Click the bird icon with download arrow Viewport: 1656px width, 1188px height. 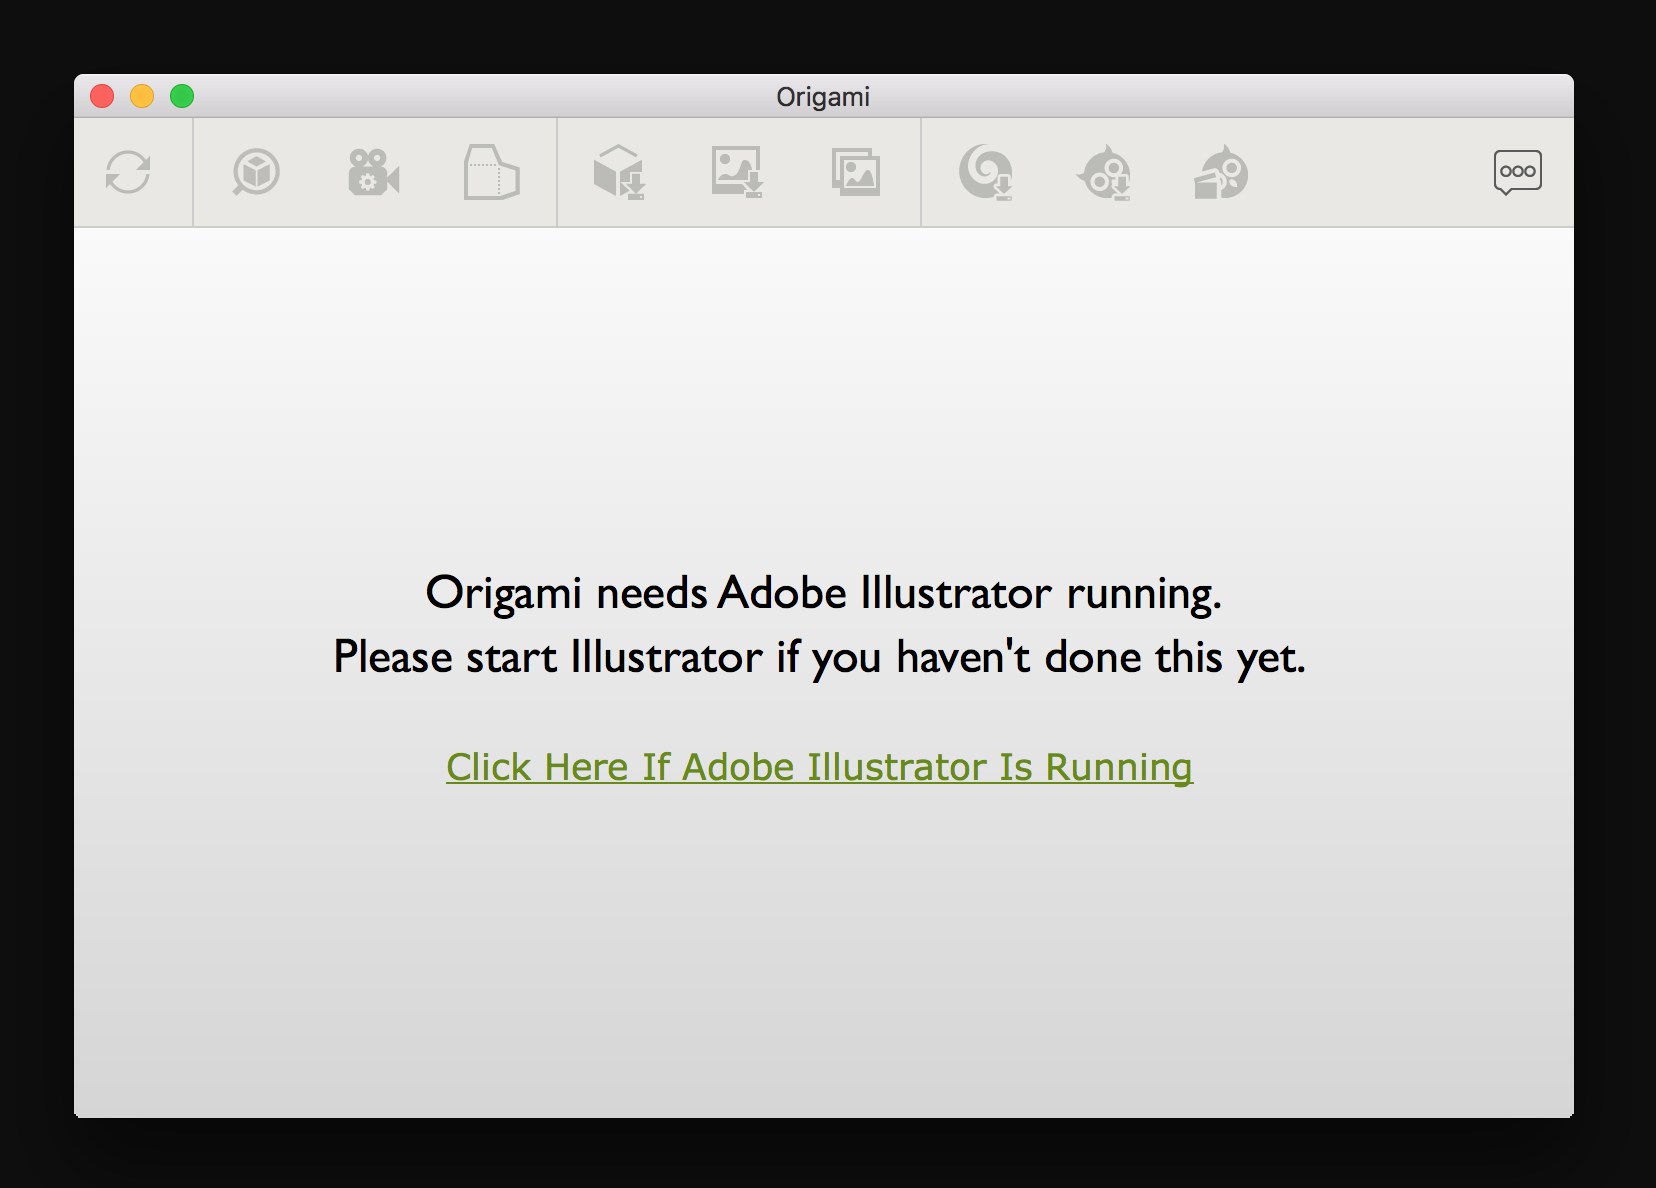coord(1104,172)
